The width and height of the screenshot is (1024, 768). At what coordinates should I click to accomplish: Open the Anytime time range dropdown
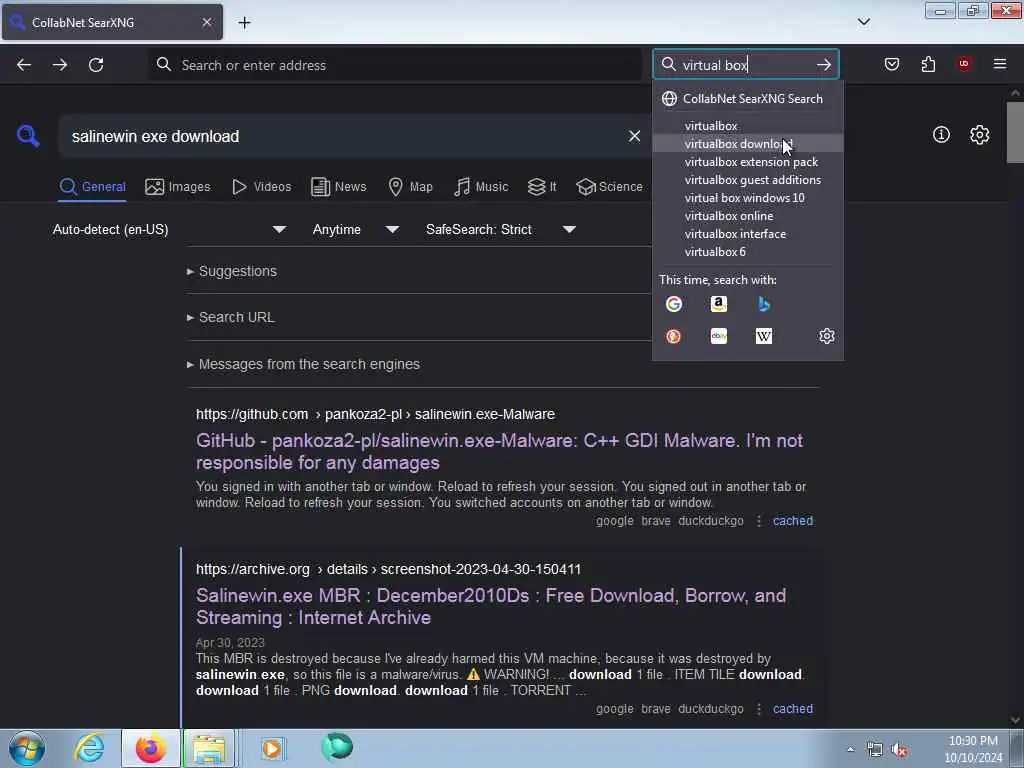(x=355, y=229)
